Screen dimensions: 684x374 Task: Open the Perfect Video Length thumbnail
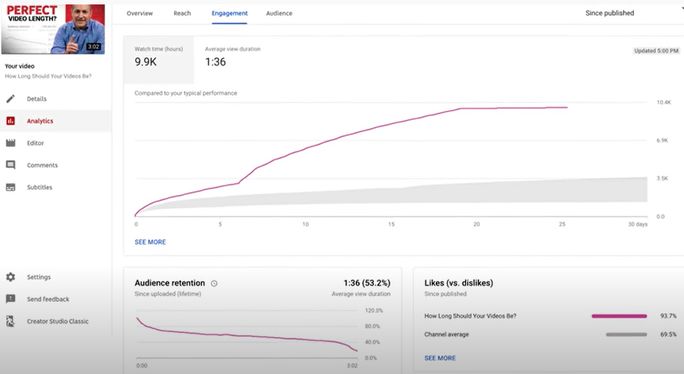click(x=53, y=29)
